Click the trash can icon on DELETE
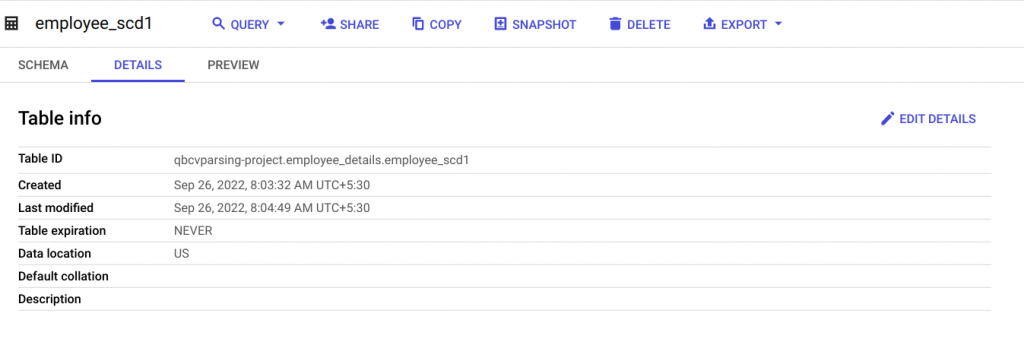 pos(615,24)
